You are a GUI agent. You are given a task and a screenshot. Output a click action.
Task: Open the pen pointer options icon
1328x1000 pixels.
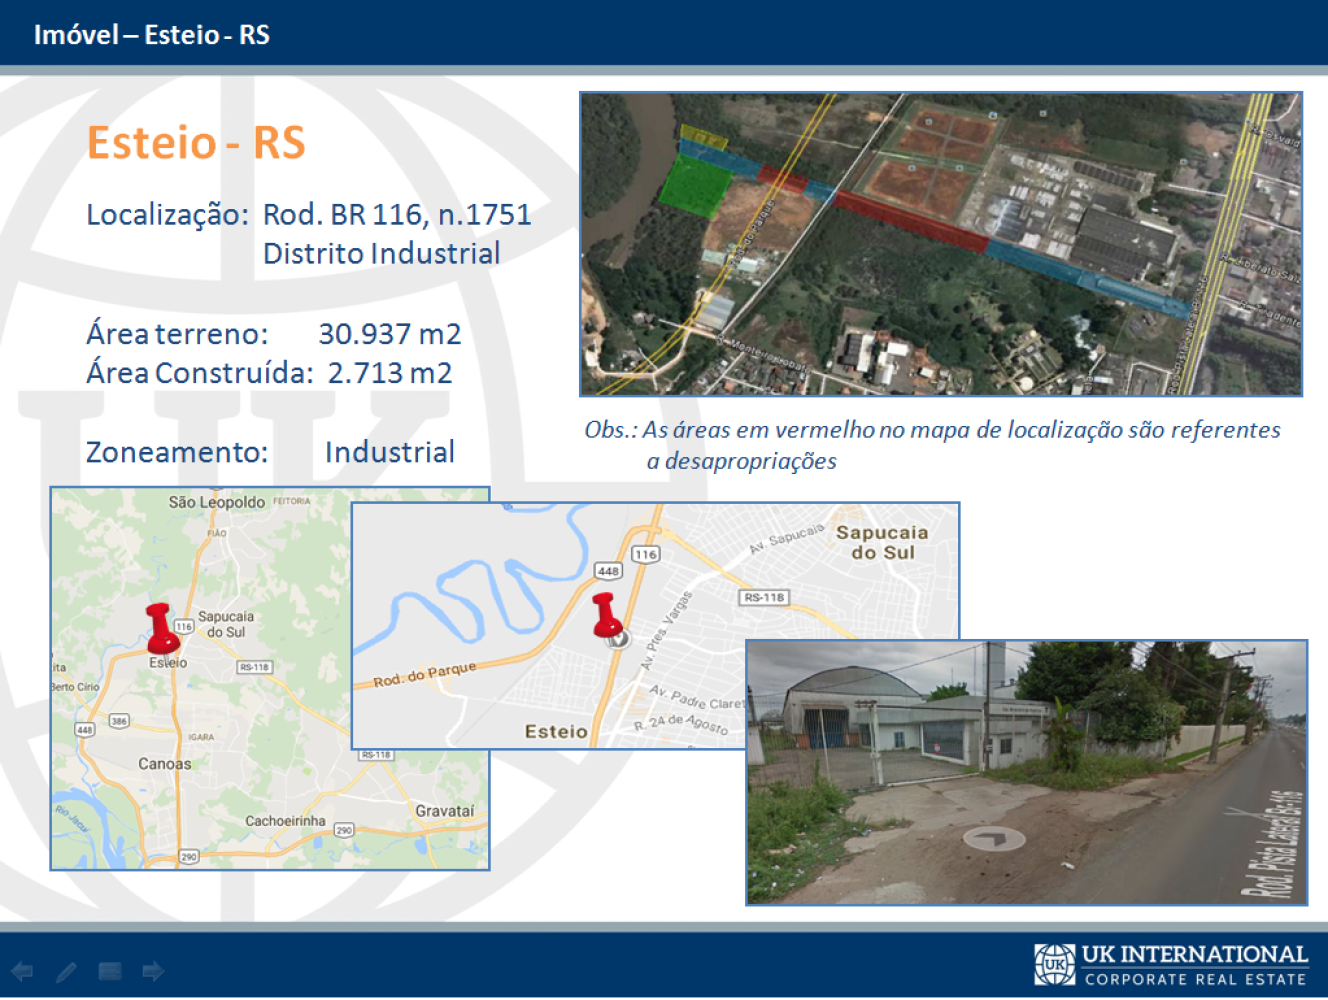(67, 971)
